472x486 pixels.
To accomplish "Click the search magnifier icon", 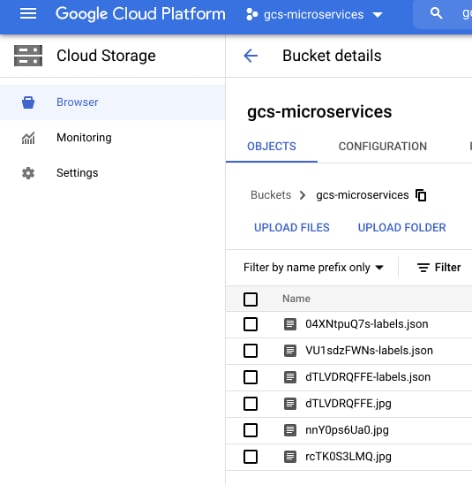I will click(436, 14).
